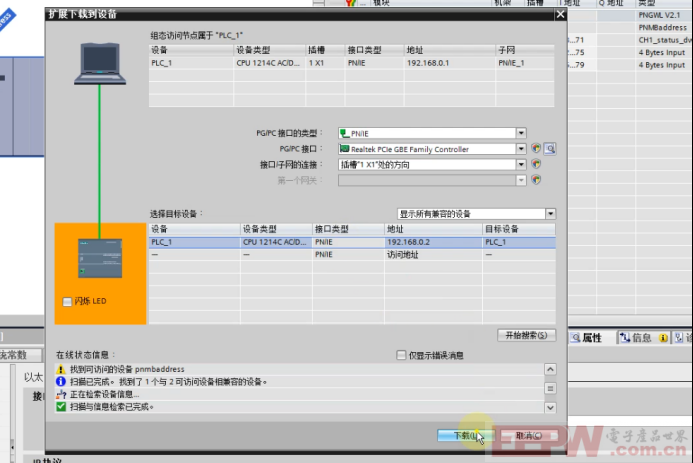Click the Cancel button
This screenshot has width=693, height=463.
[x=529, y=436]
